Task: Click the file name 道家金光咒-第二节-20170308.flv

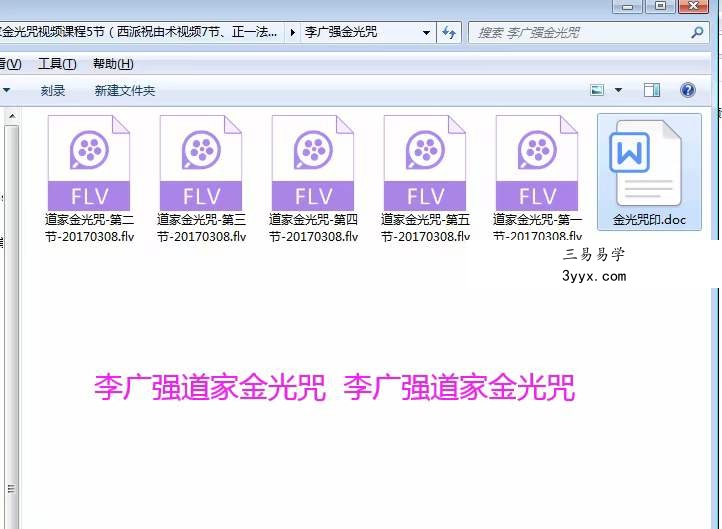Action: [x=89, y=228]
